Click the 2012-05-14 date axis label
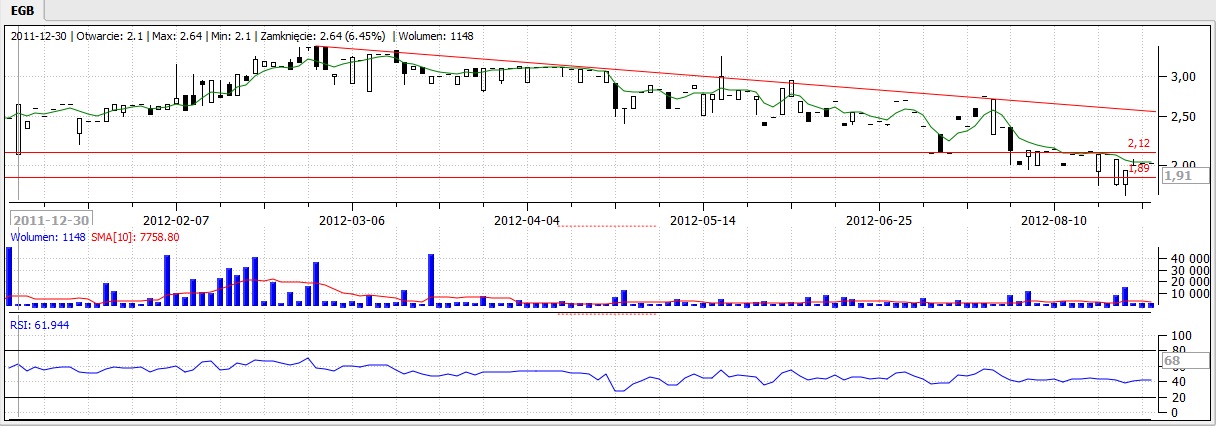The image size is (1216, 429). tap(702, 219)
